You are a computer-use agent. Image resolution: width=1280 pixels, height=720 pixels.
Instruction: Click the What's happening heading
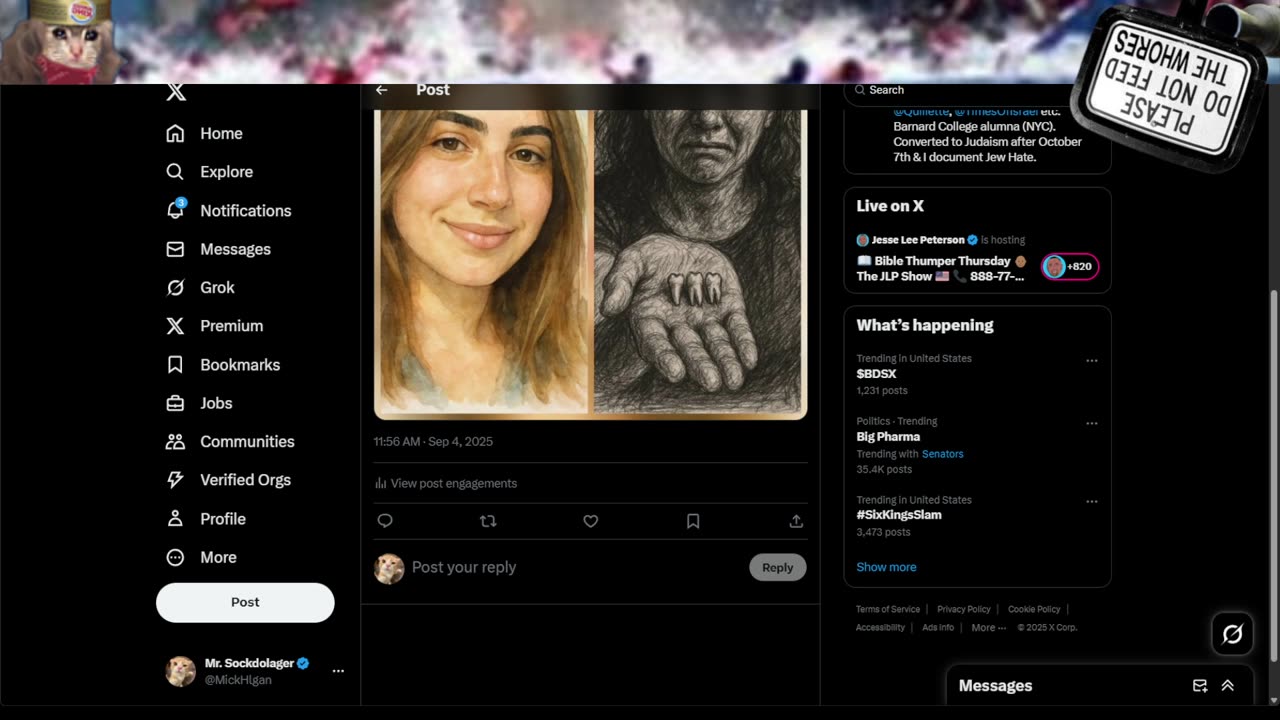pos(925,325)
